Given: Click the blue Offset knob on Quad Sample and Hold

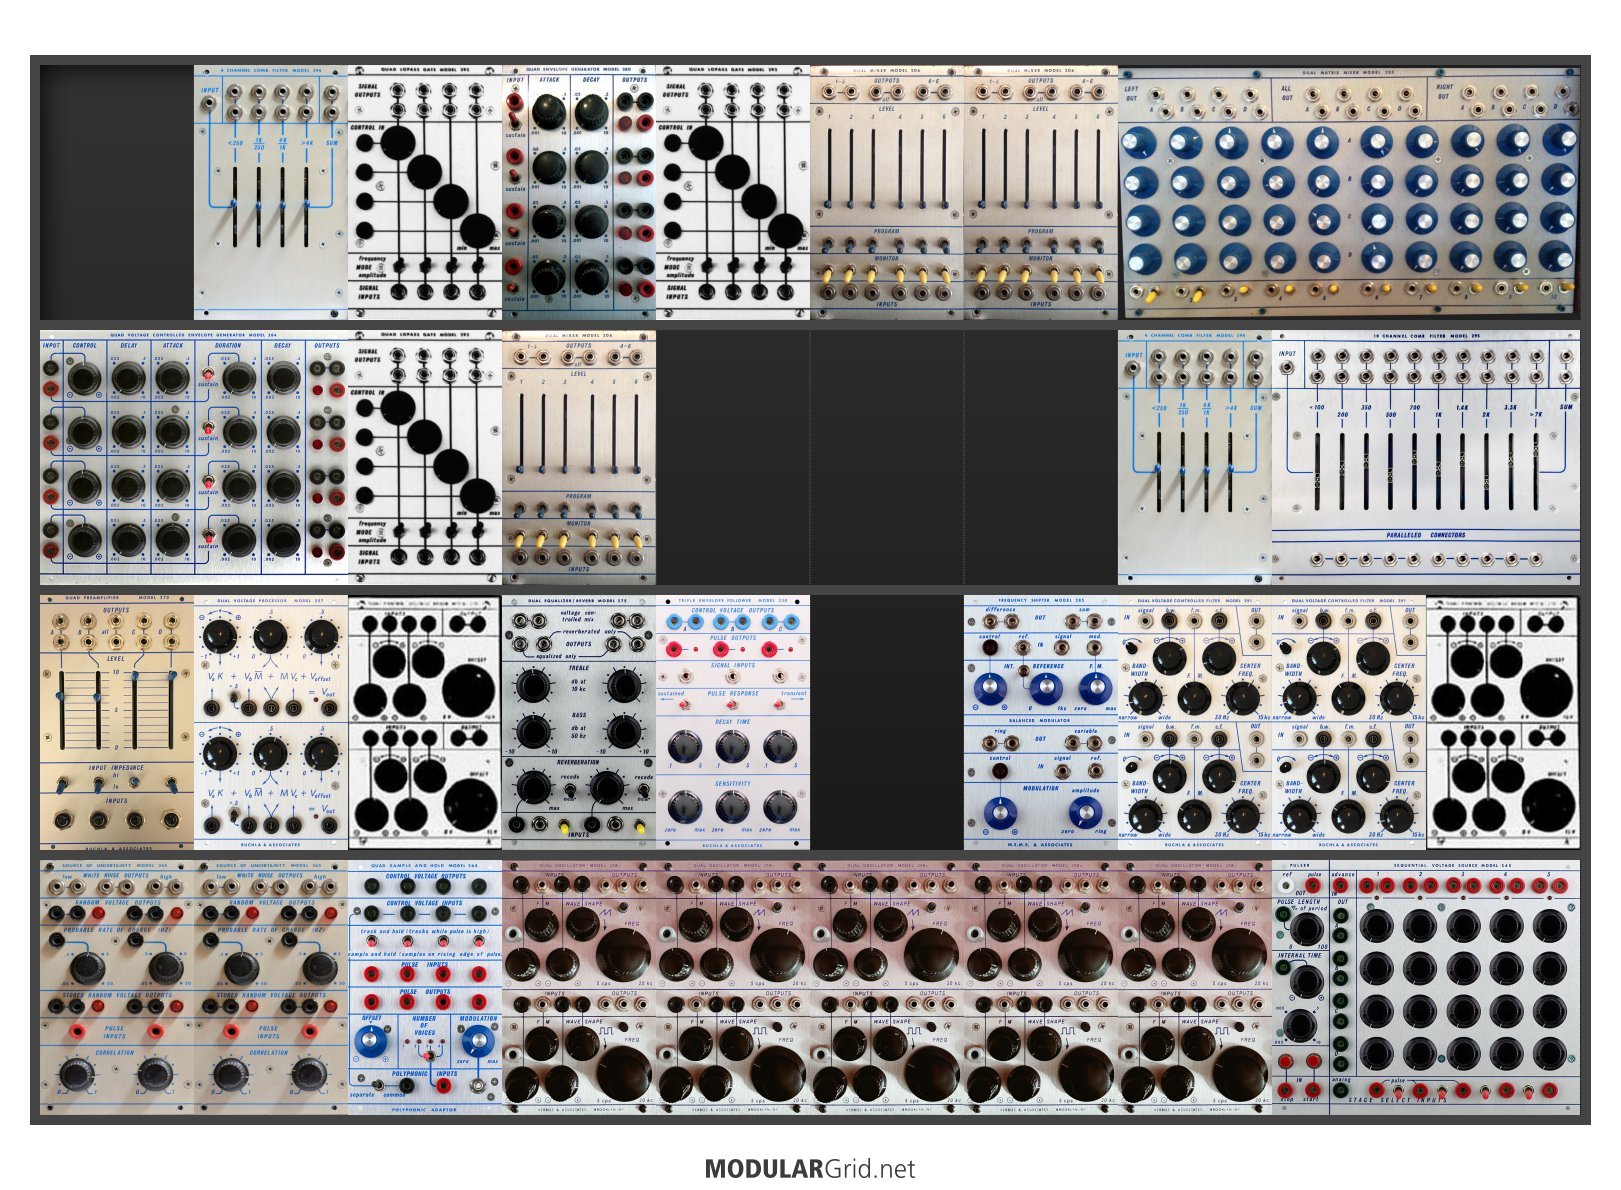Looking at the screenshot, I should click(x=370, y=1042).
